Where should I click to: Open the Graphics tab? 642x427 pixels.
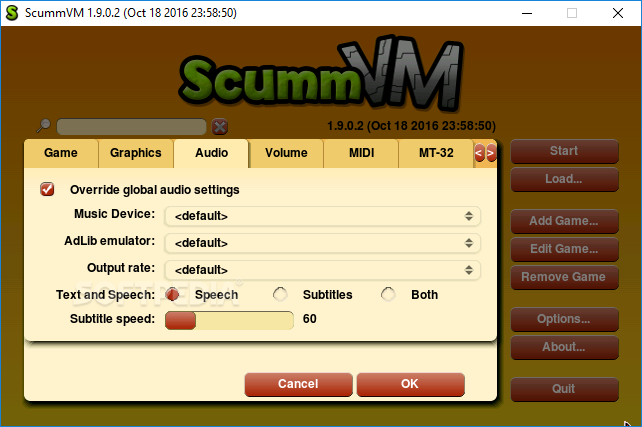coord(136,153)
